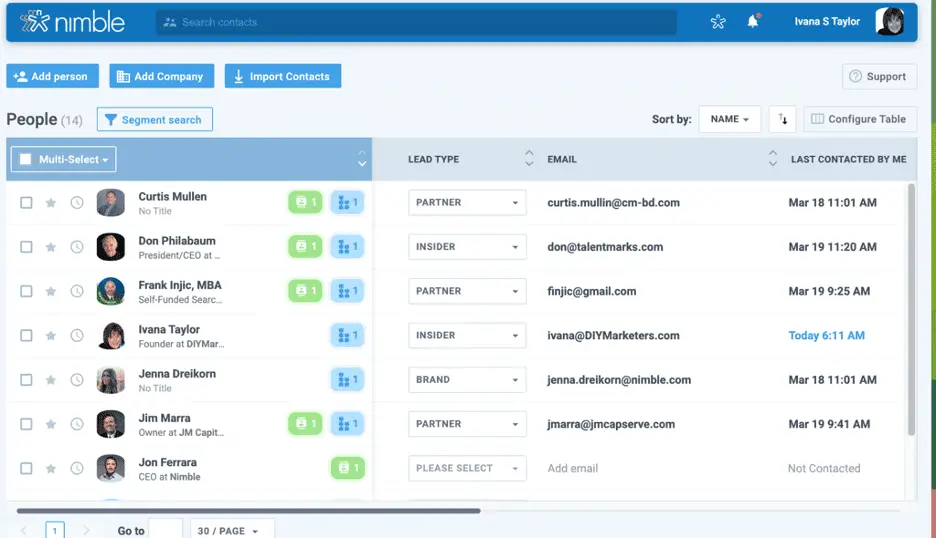Expand Jon Ferrara's PLEASE SELECT dropdown

coord(467,468)
